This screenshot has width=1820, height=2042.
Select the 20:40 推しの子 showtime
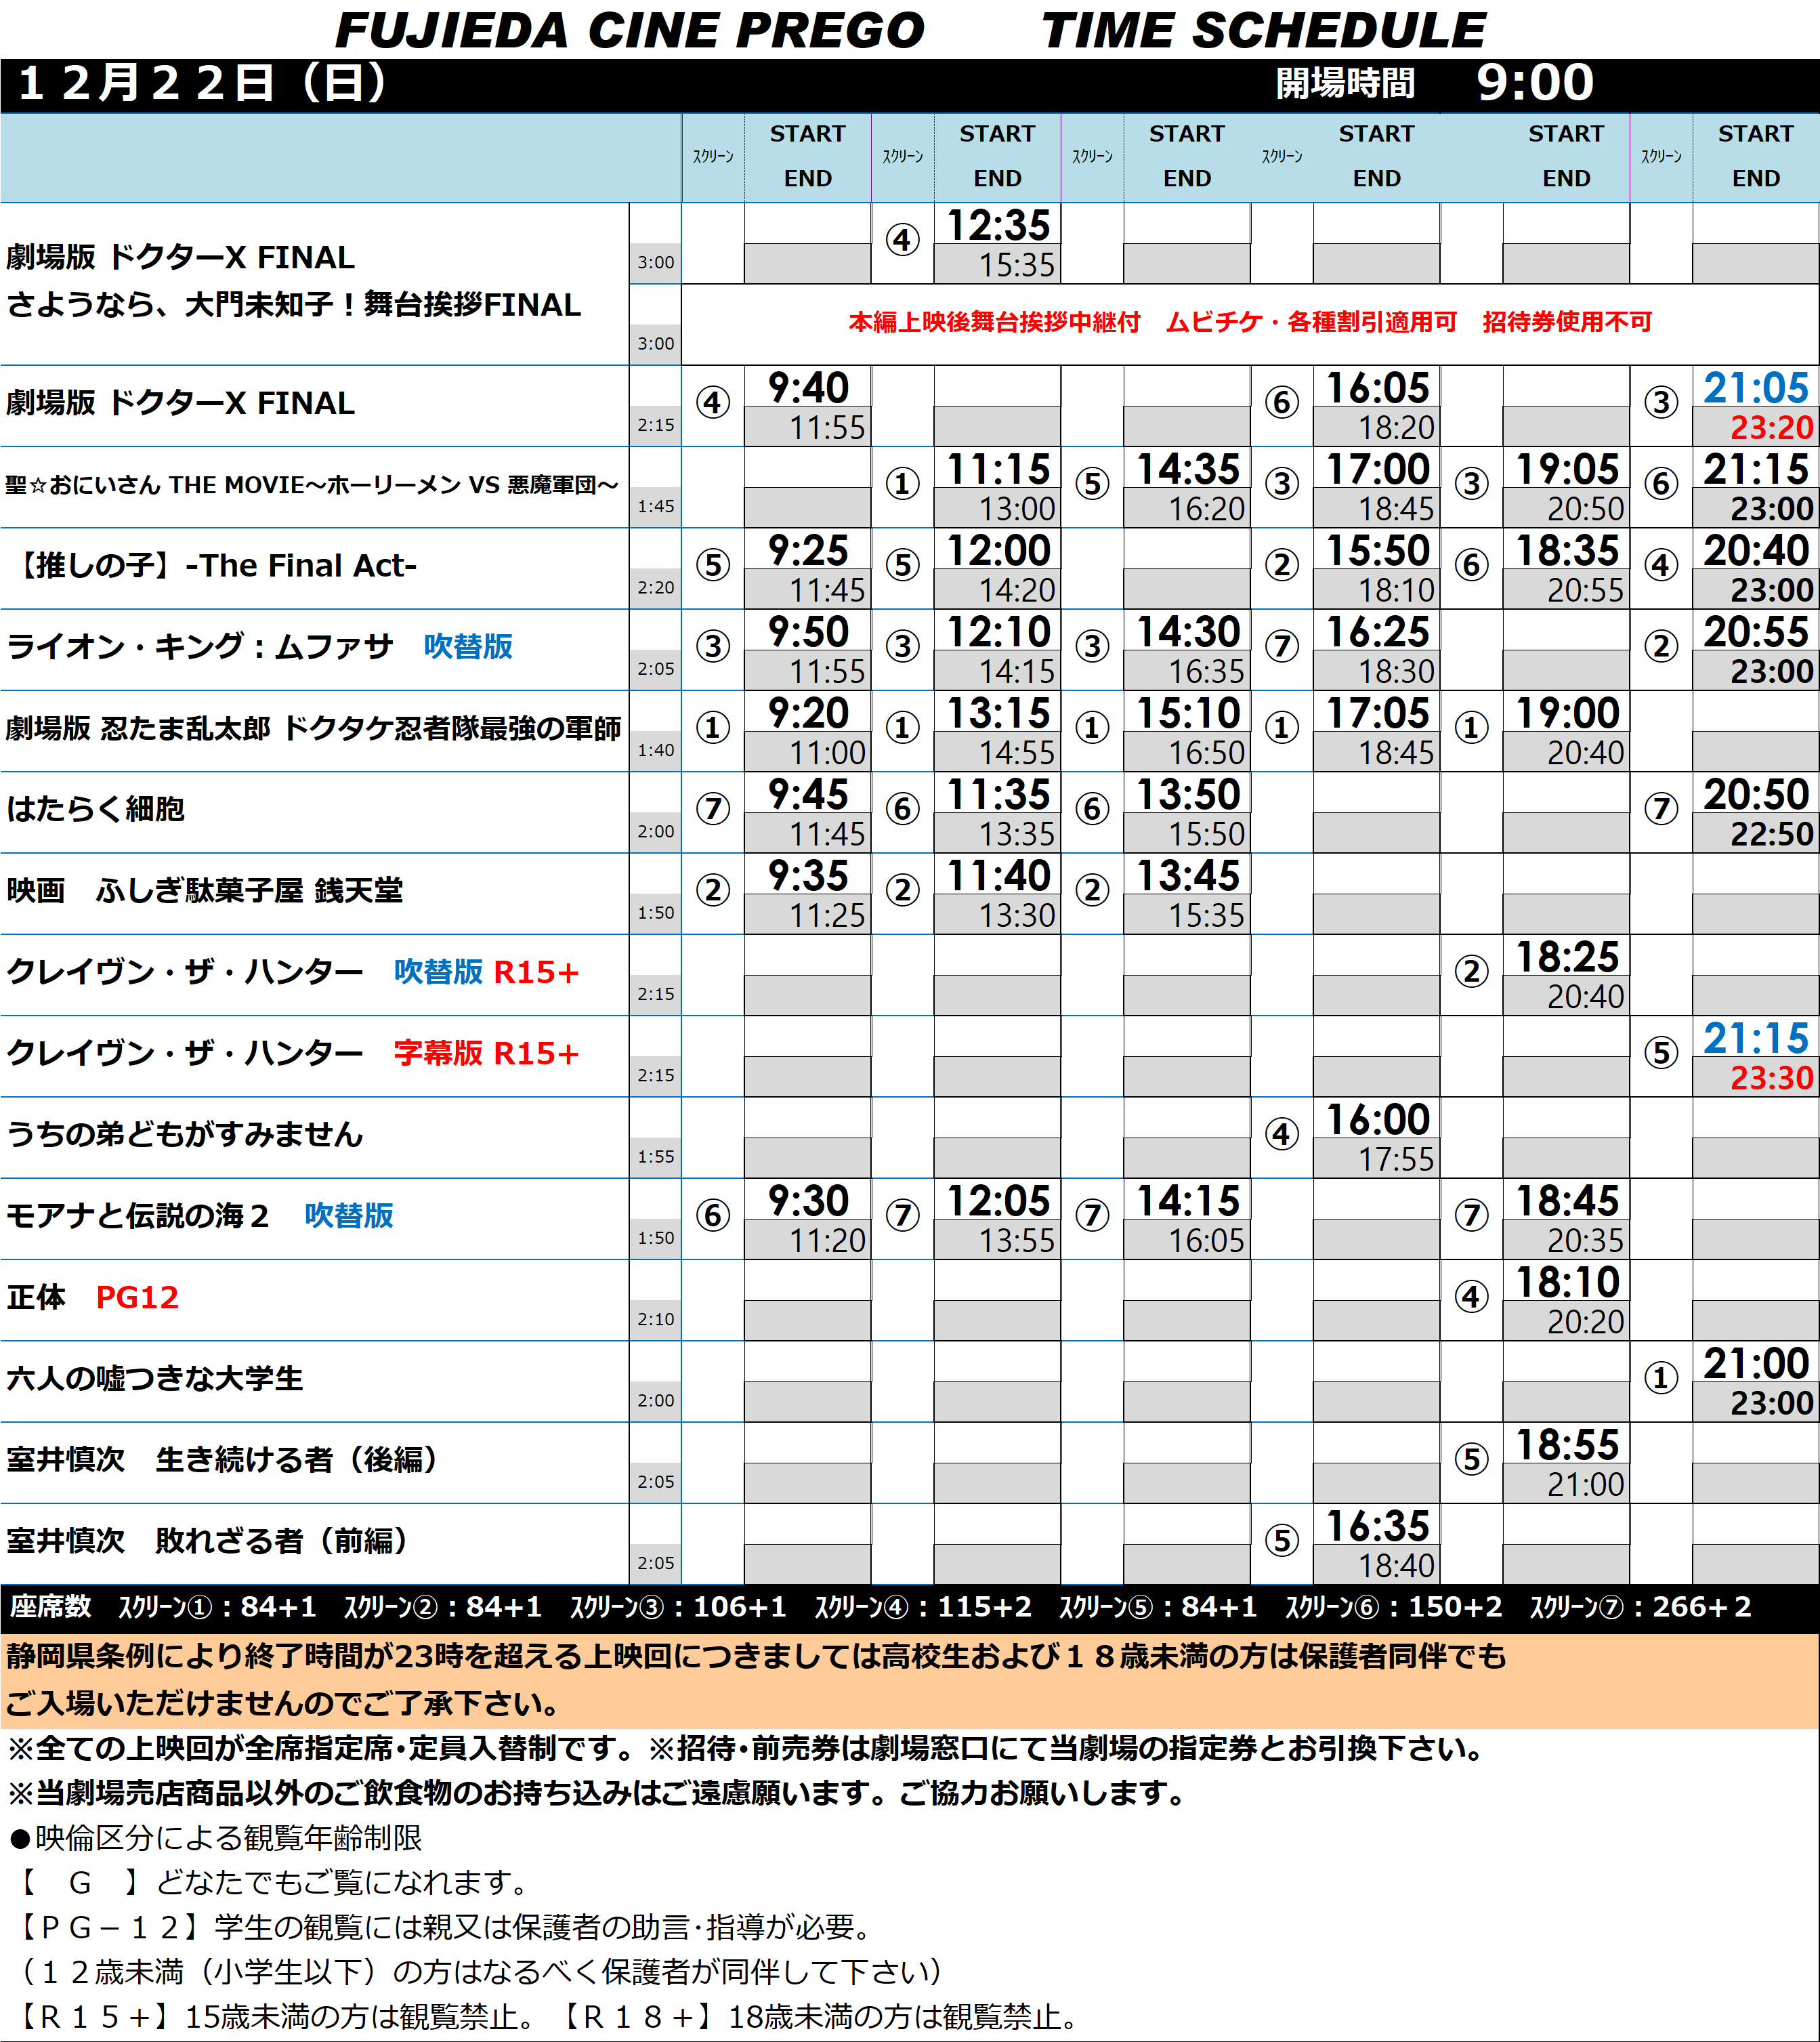[x=1756, y=550]
